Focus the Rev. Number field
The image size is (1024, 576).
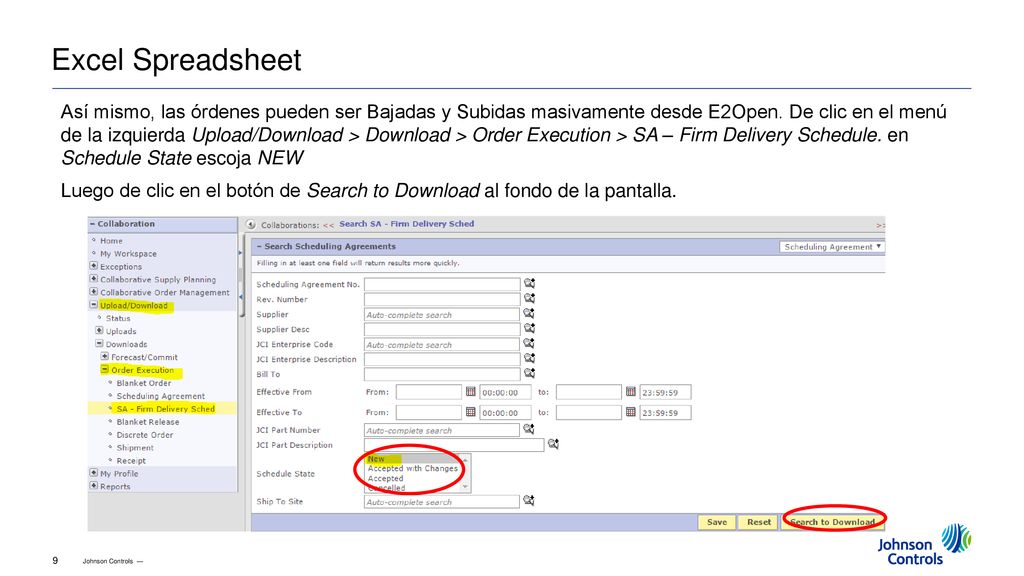[x=442, y=299]
